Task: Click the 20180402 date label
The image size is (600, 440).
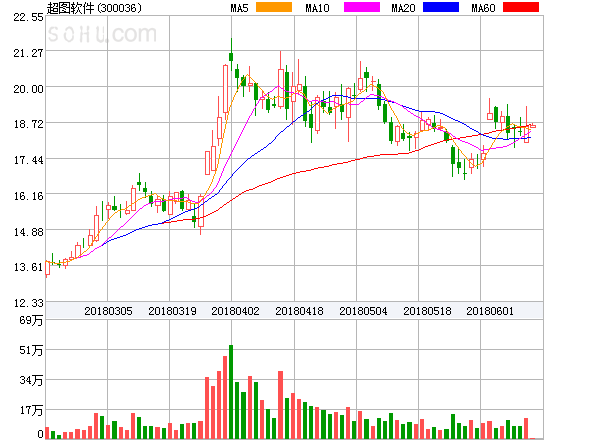Action: tap(235, 311)
